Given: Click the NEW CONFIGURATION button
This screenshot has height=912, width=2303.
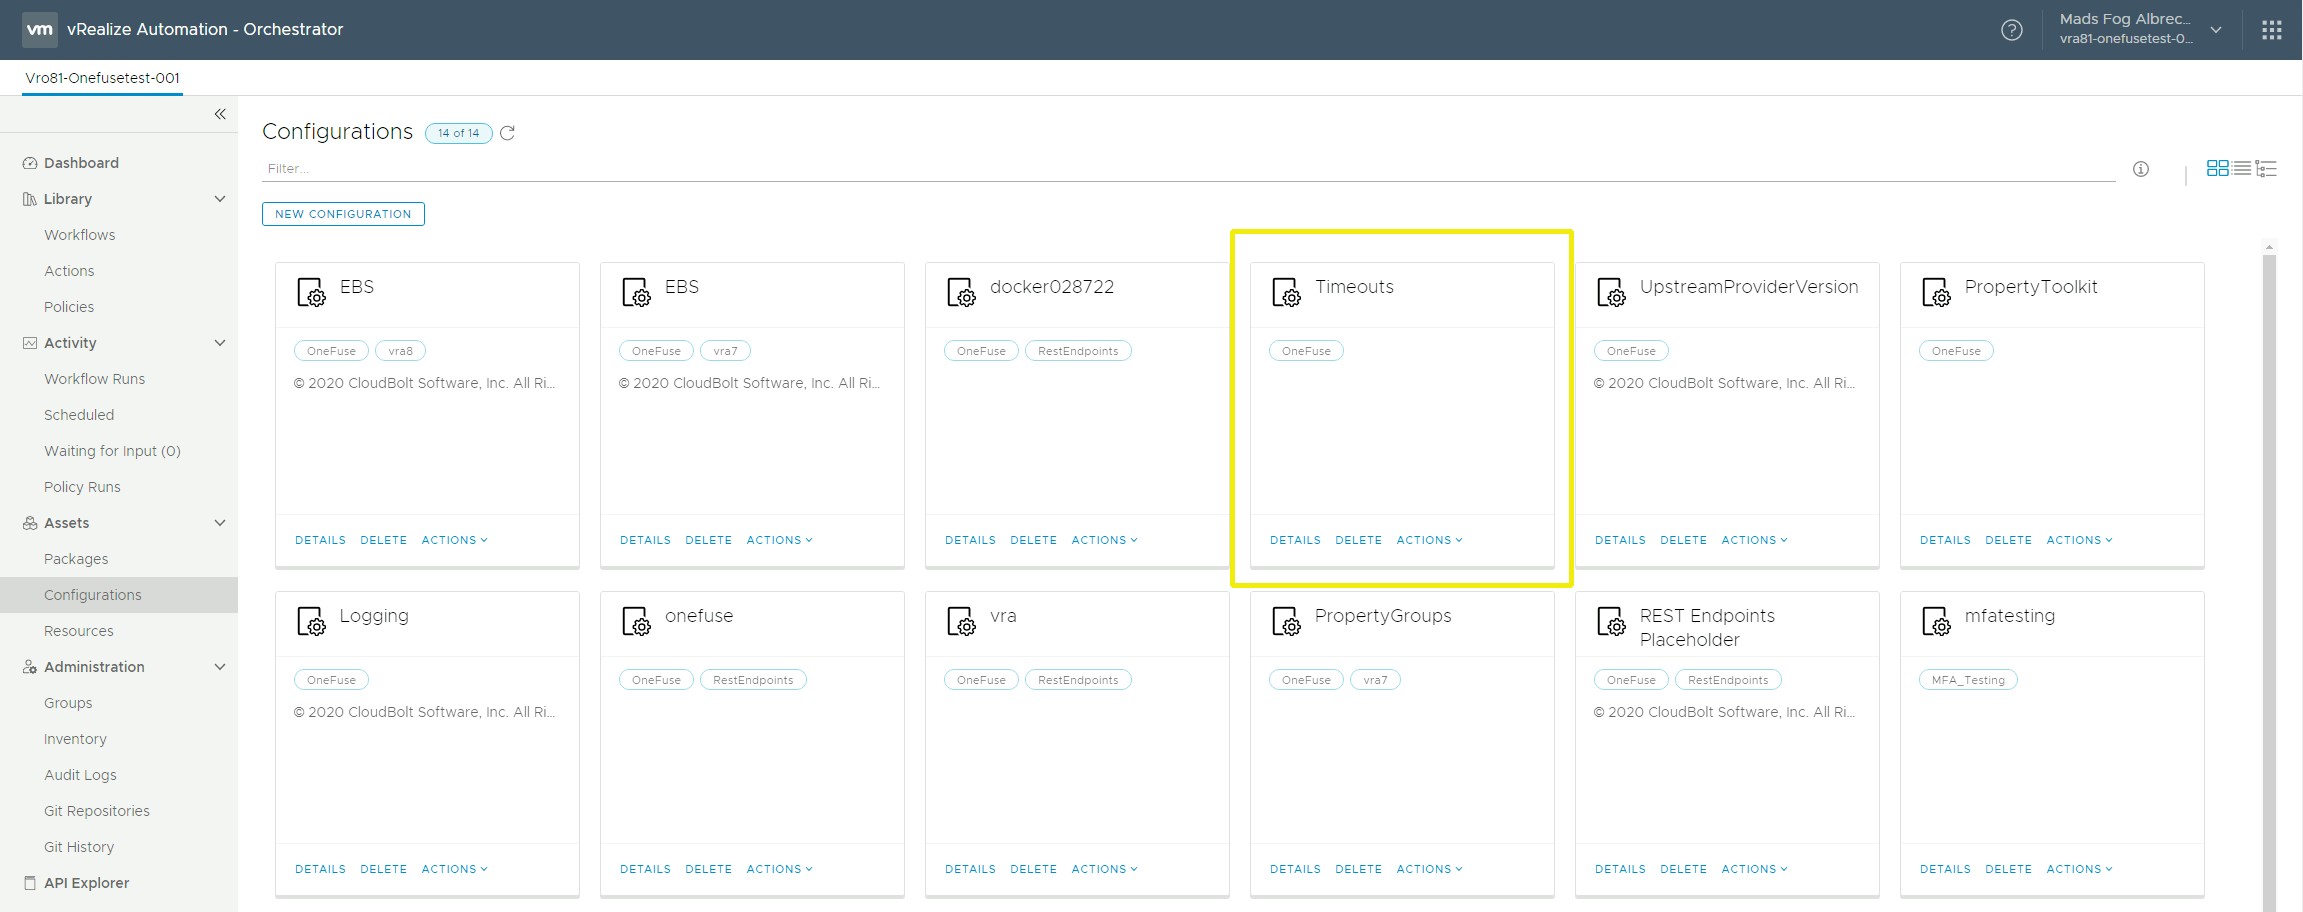Looking at the screenshot, I should 343,214.
